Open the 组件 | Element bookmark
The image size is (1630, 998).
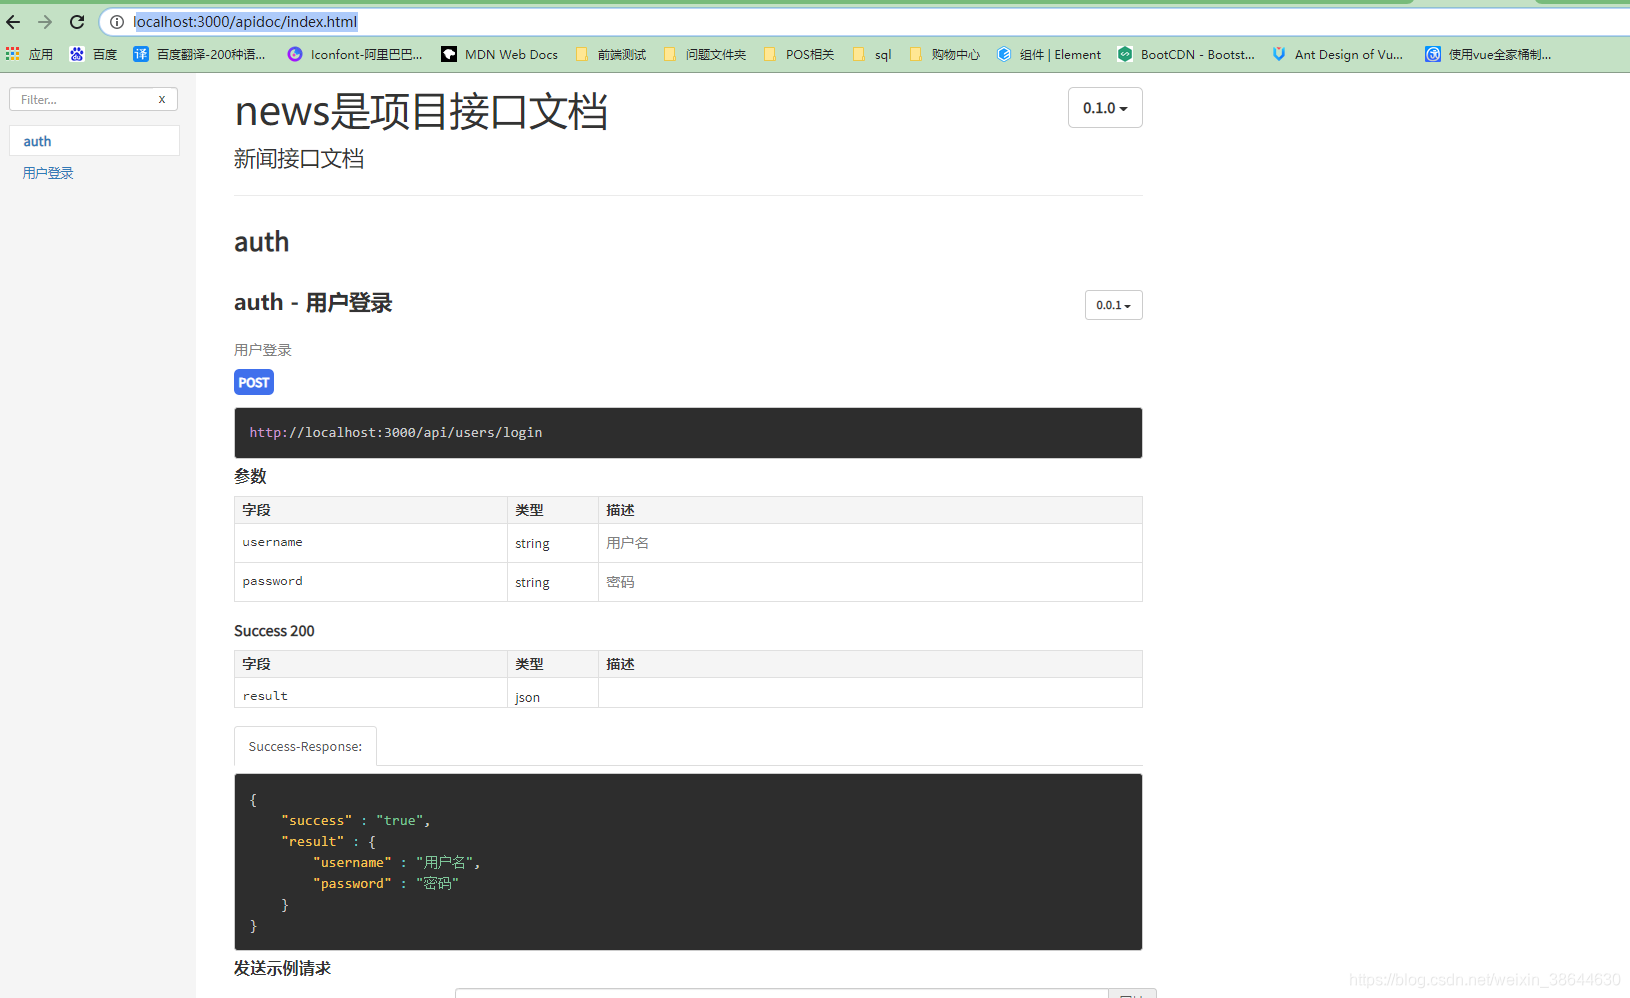click(x=1049, y=54)
